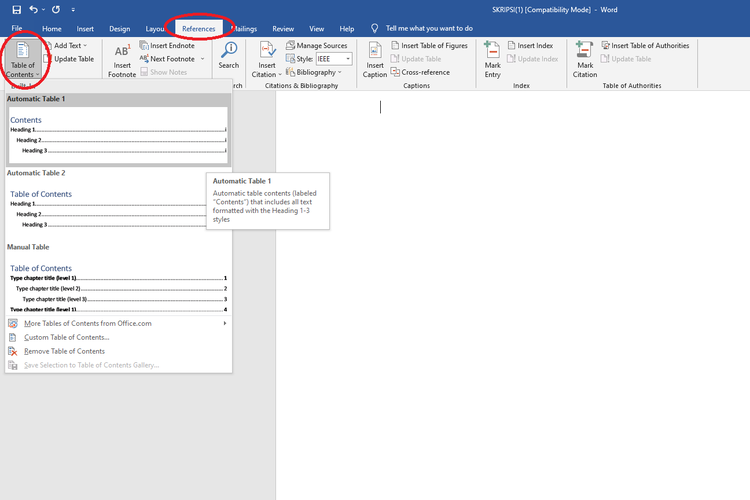Open the Insert ribbon tab

point(86,29)
